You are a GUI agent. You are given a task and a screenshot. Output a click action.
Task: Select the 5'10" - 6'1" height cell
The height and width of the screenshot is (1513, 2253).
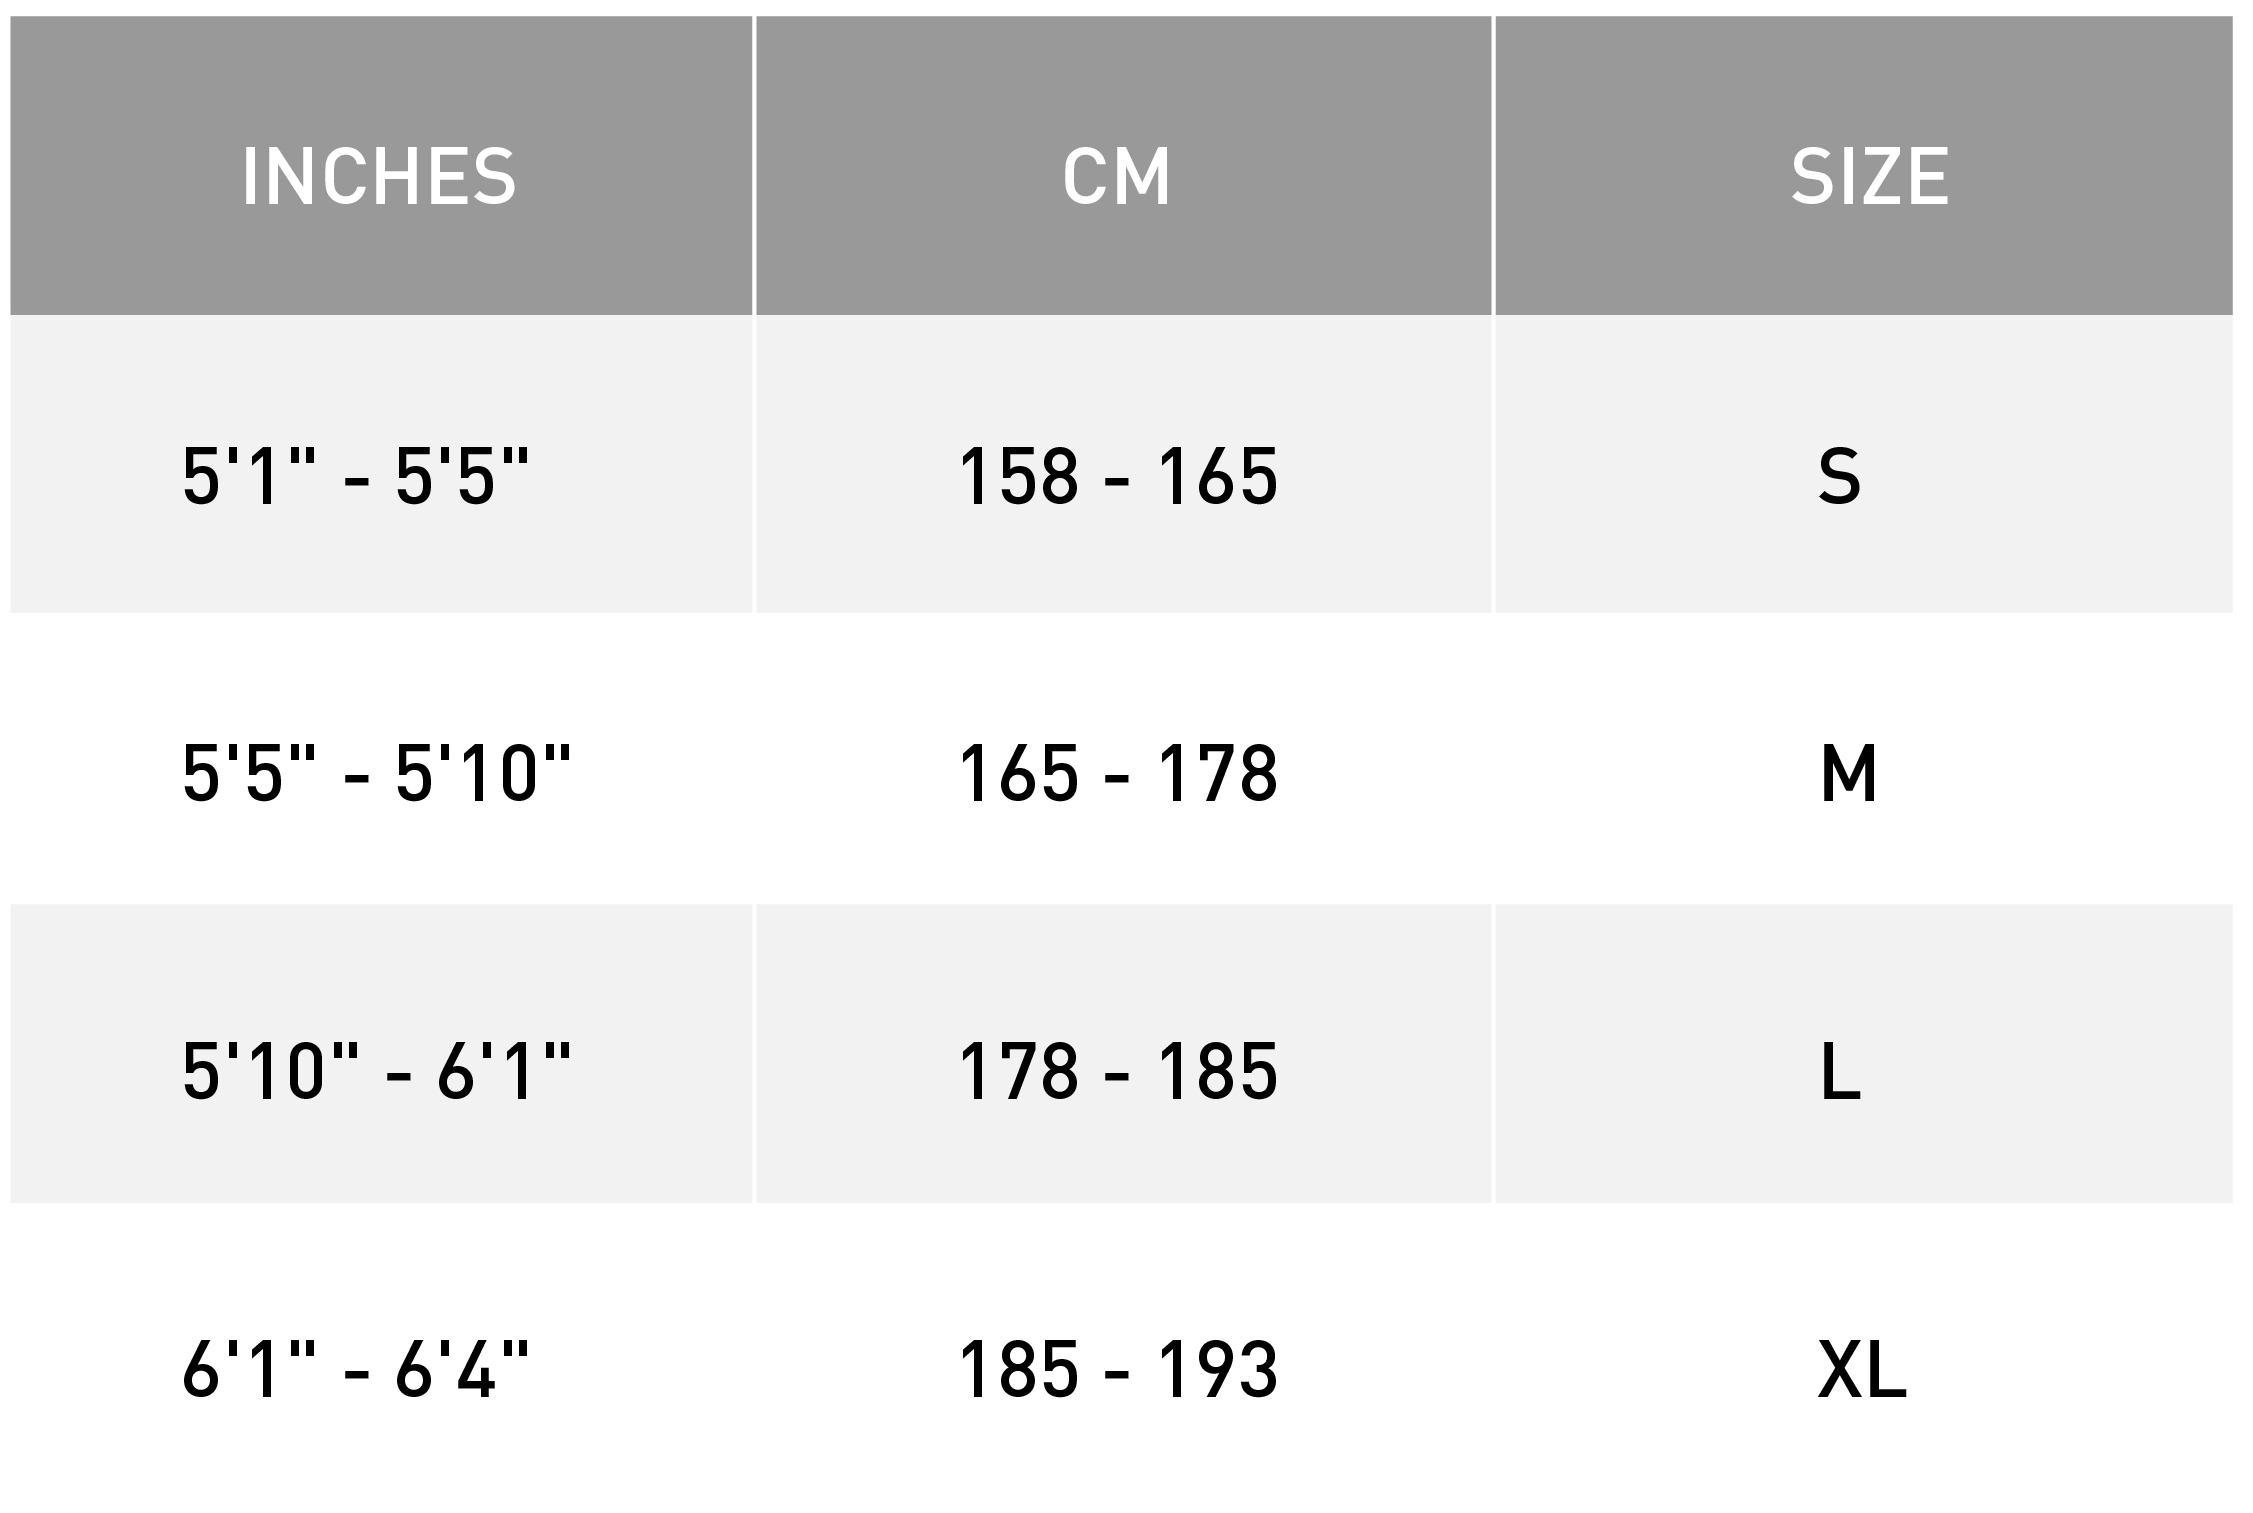coord(380,1054)
